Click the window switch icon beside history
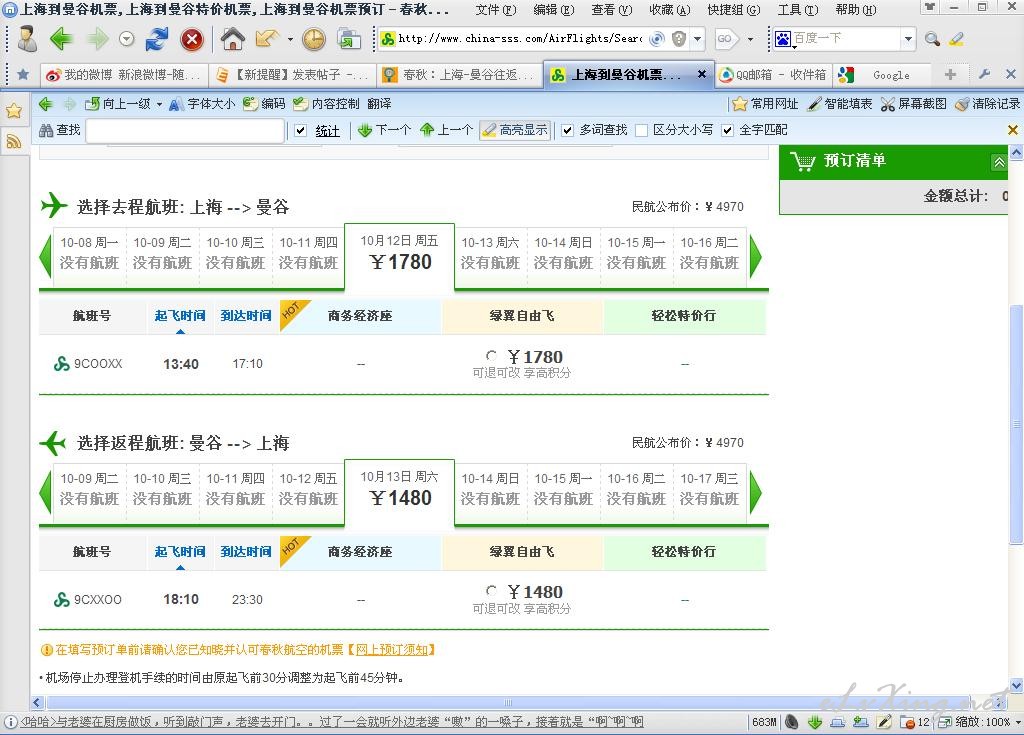The height and width of the screenshot is (735, 1024). coord(349,39)
